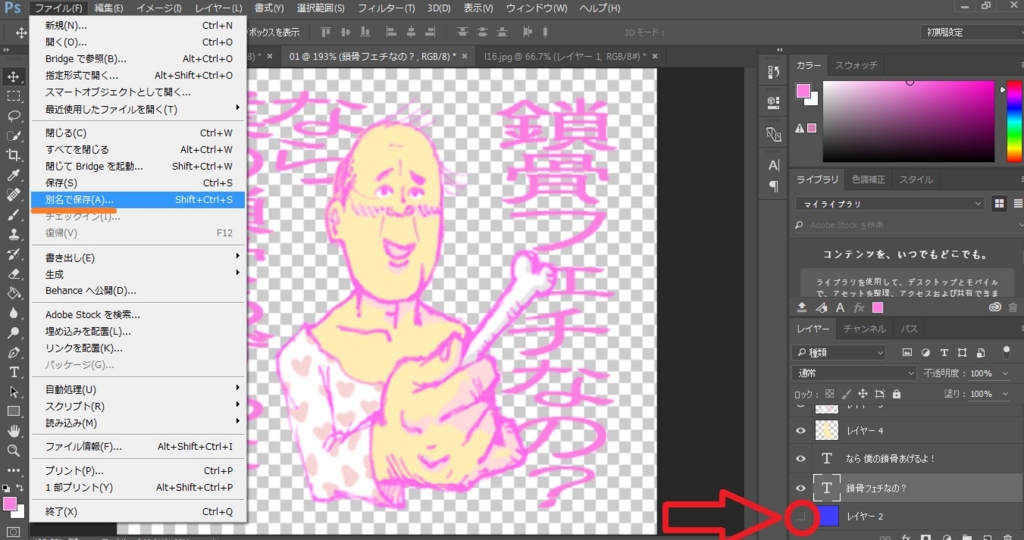1024x540 pixels.
Task: Select the Zoom tool
Action: coord(13,451)
